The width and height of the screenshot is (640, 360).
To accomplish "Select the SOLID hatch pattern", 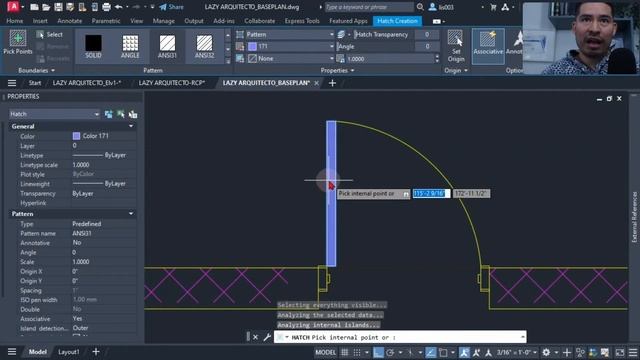I will [x=93, y=46].
